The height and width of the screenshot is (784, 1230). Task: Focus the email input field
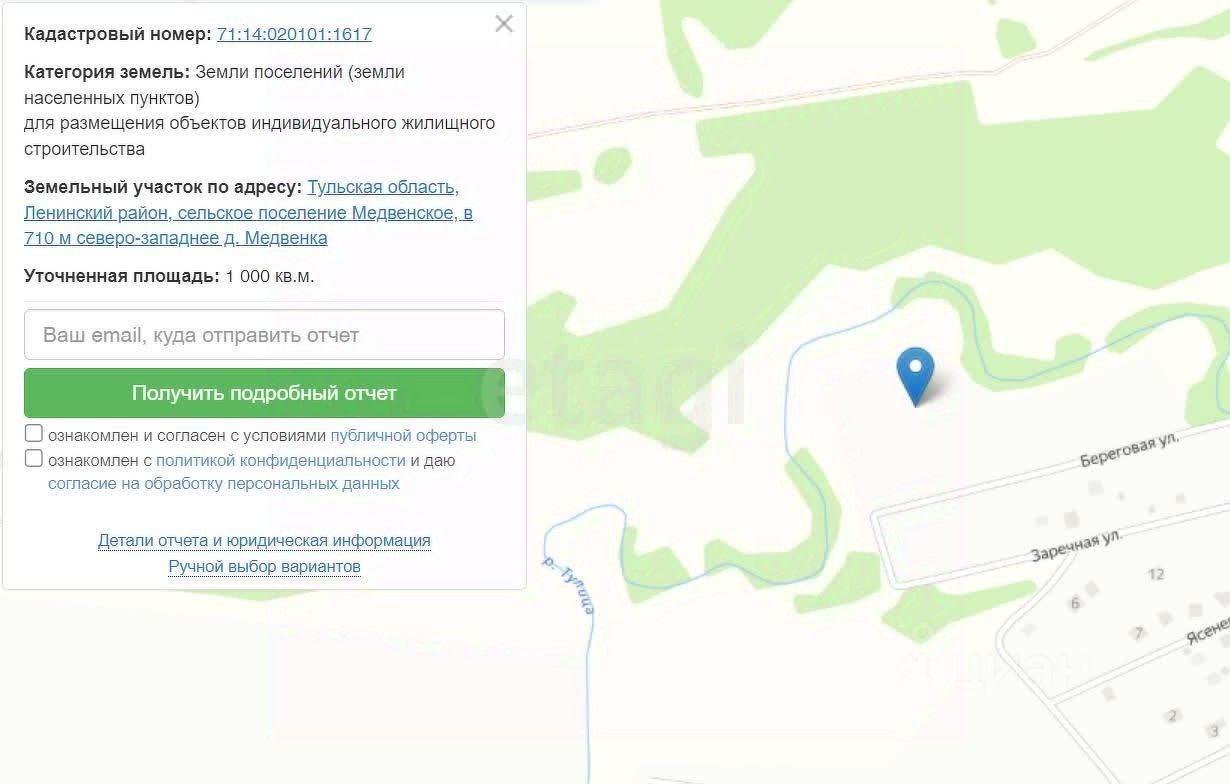264,335
